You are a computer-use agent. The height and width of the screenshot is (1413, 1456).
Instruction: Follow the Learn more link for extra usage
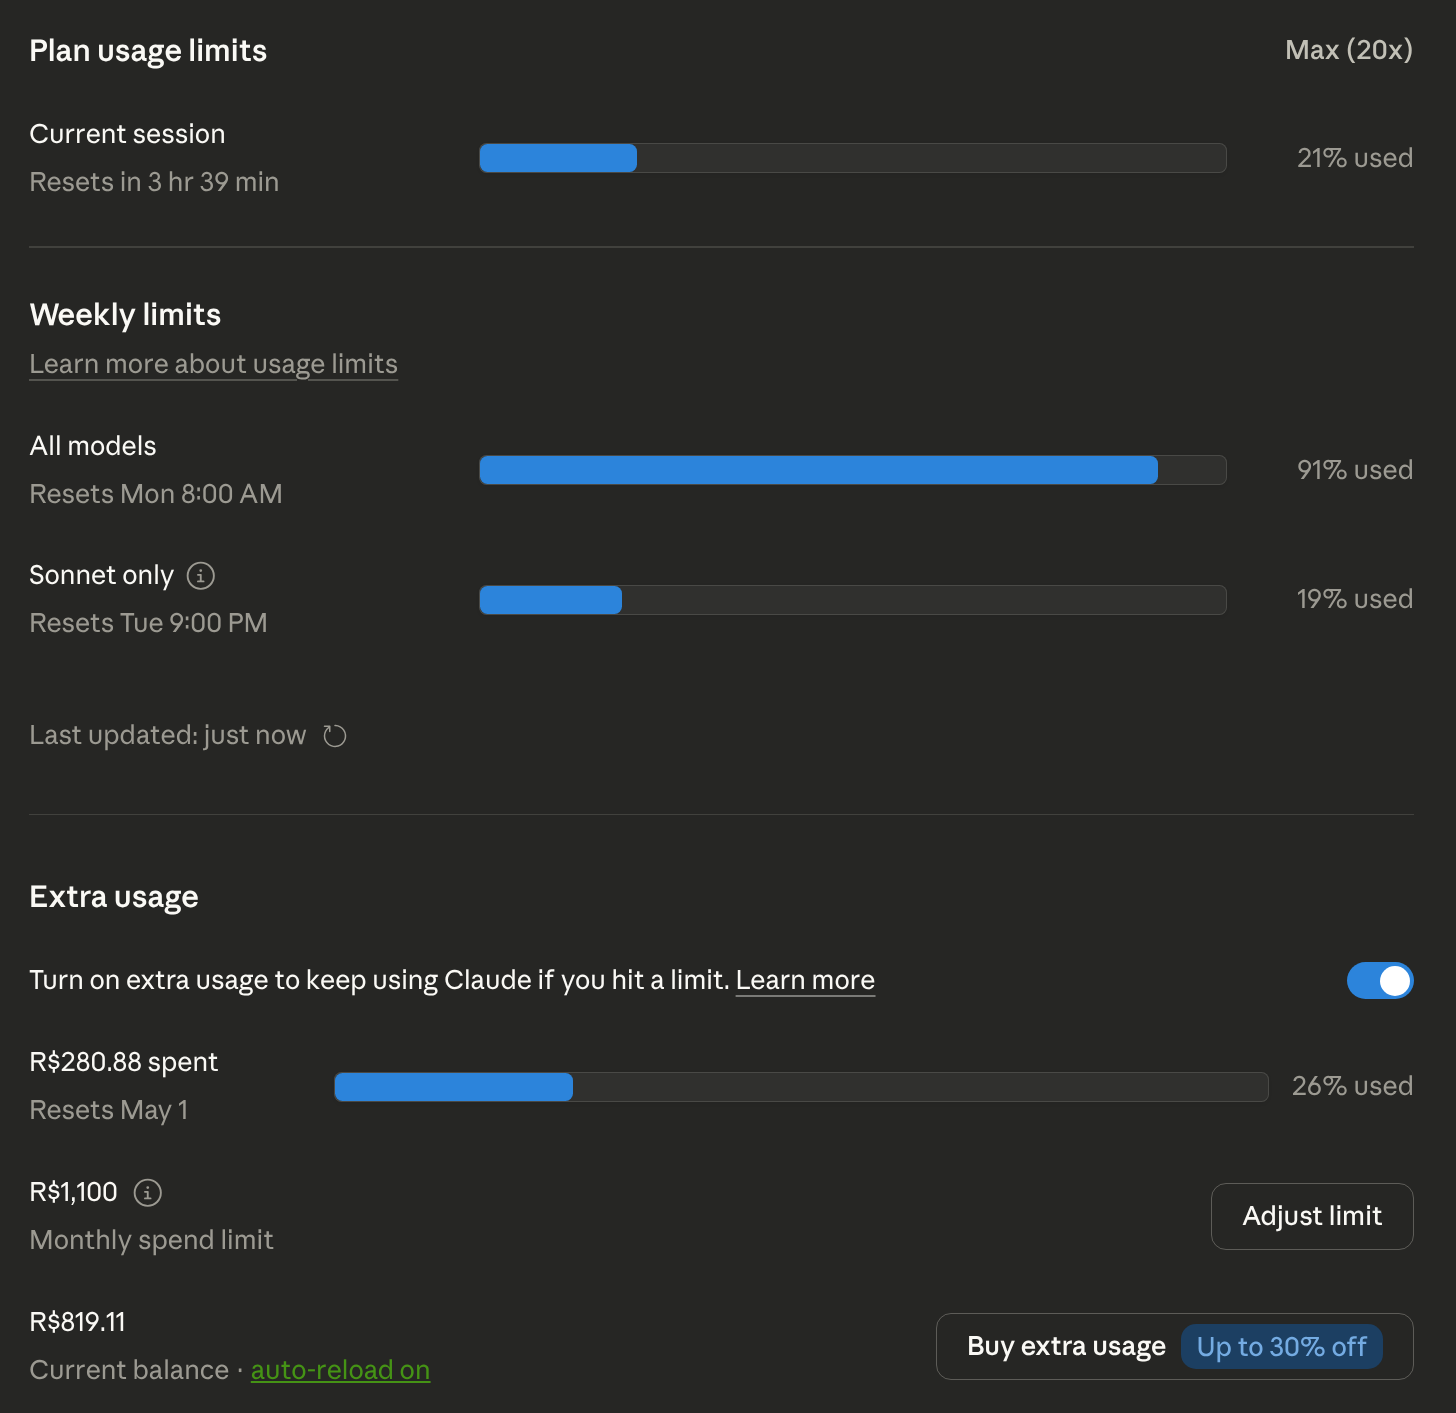tap(805, 980)
